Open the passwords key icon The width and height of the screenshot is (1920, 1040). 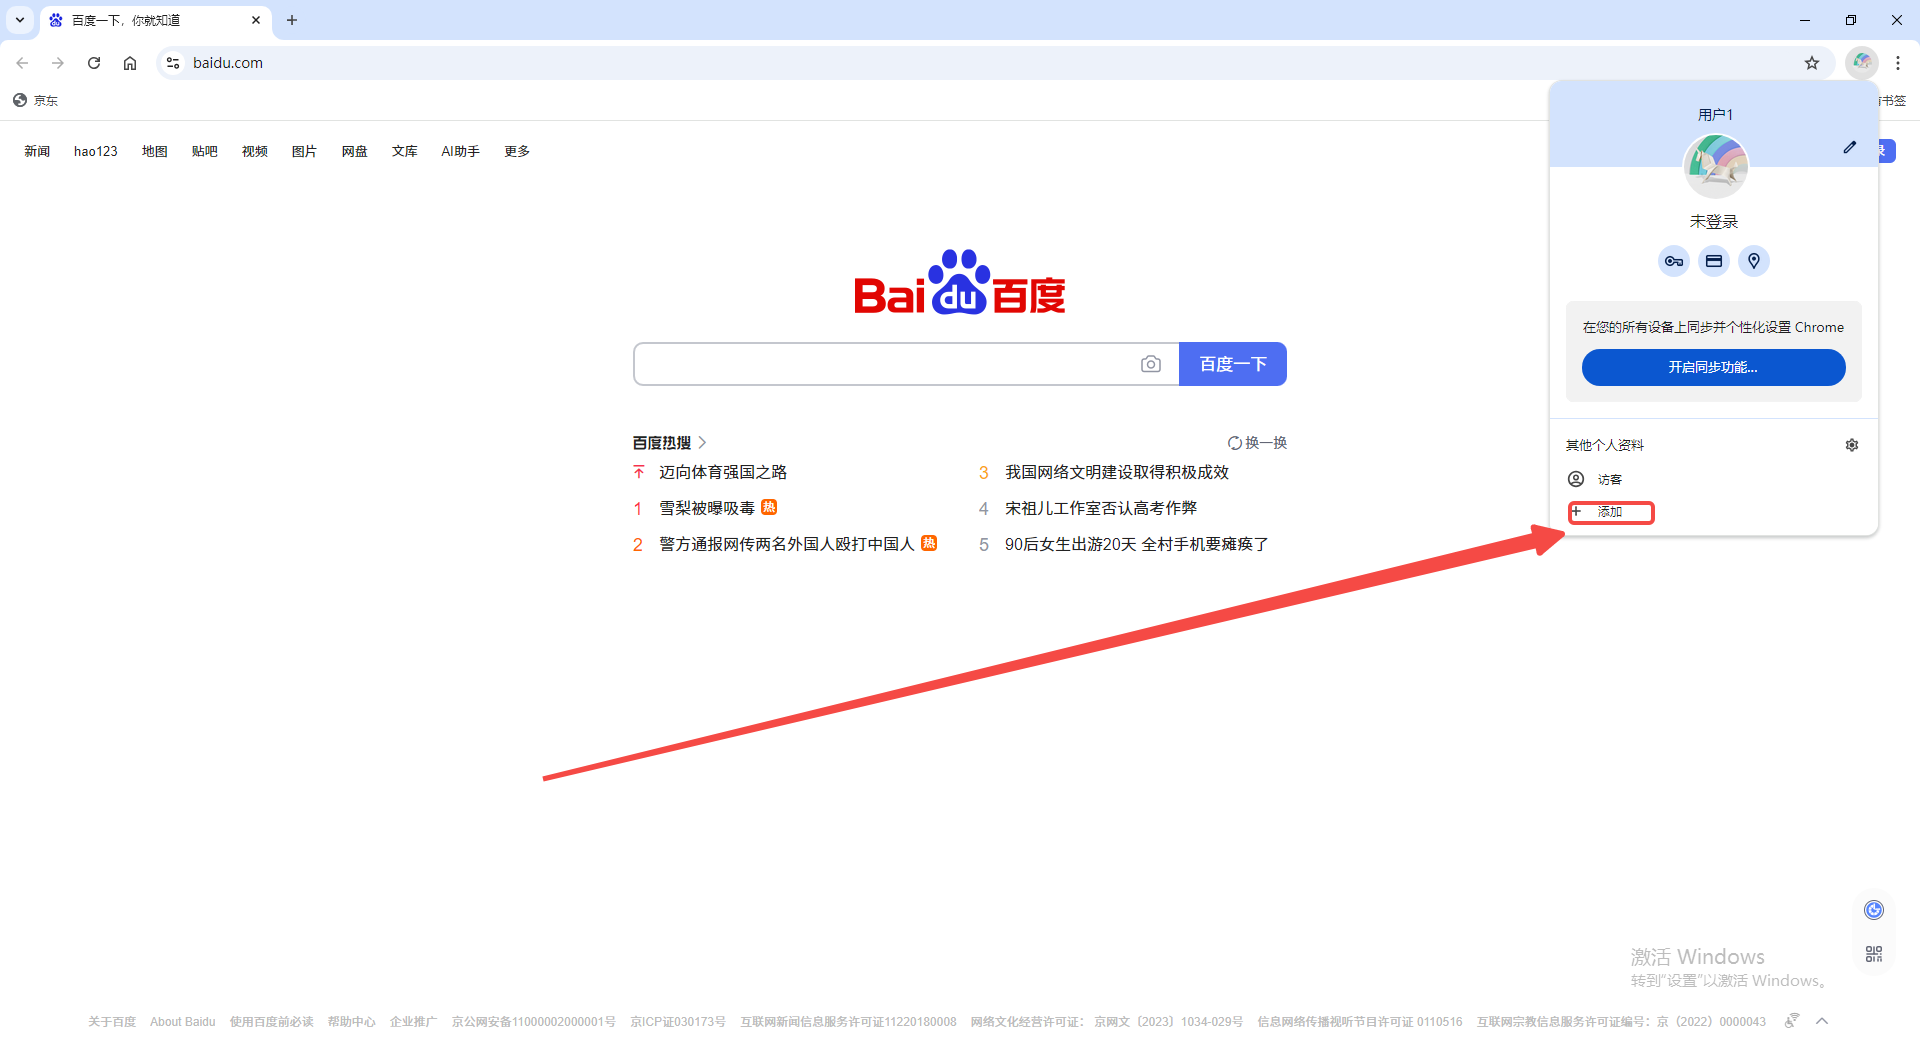coord(1674,261)
